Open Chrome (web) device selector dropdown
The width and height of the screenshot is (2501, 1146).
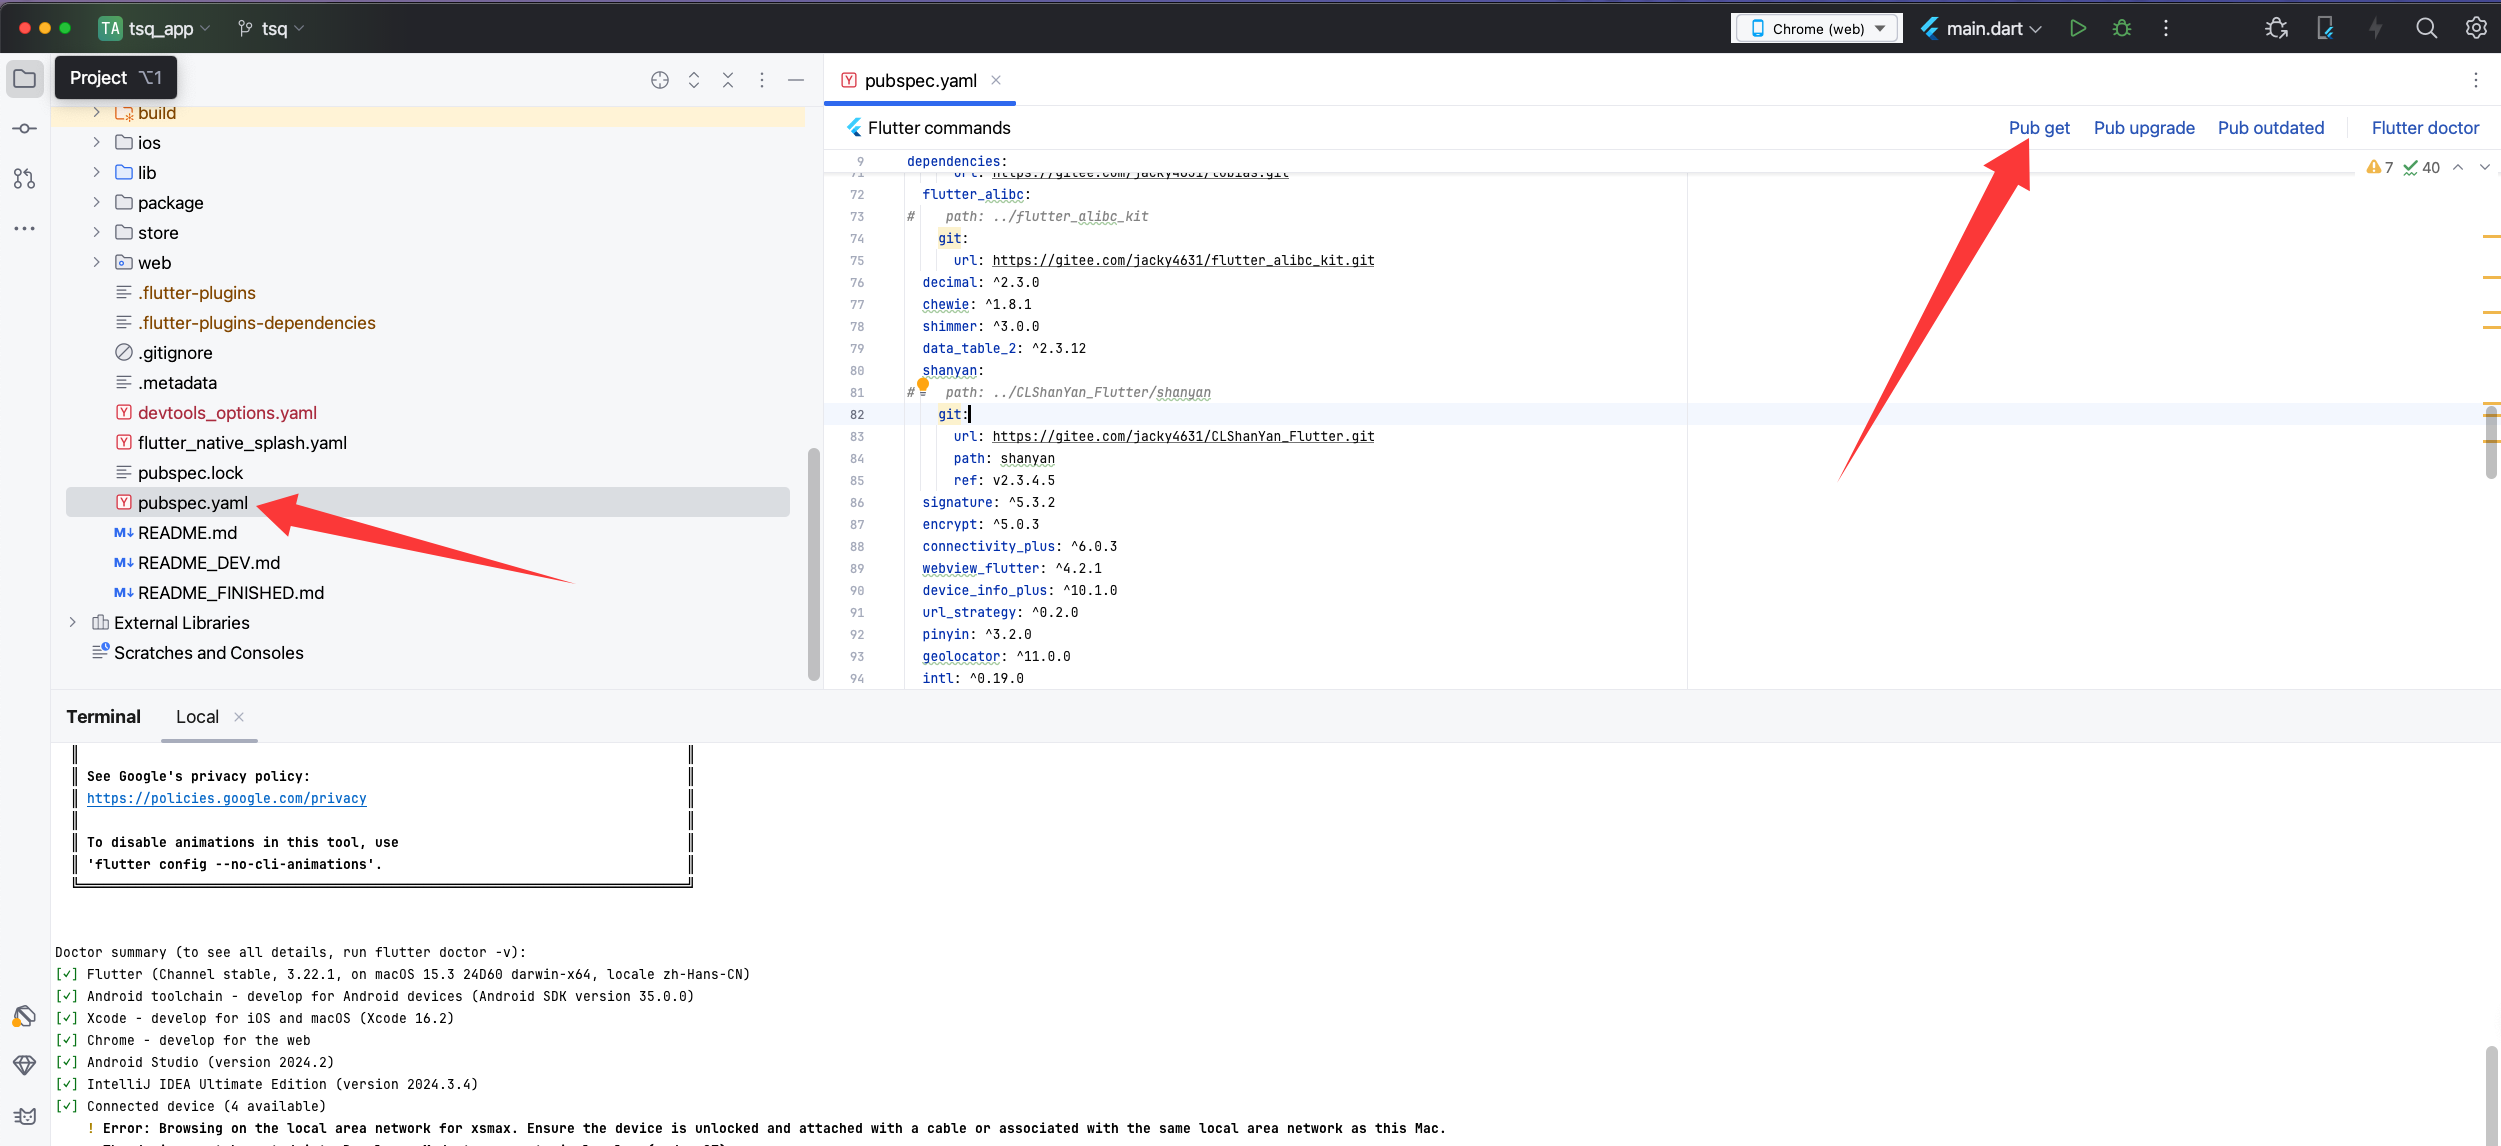[1817, 28]
